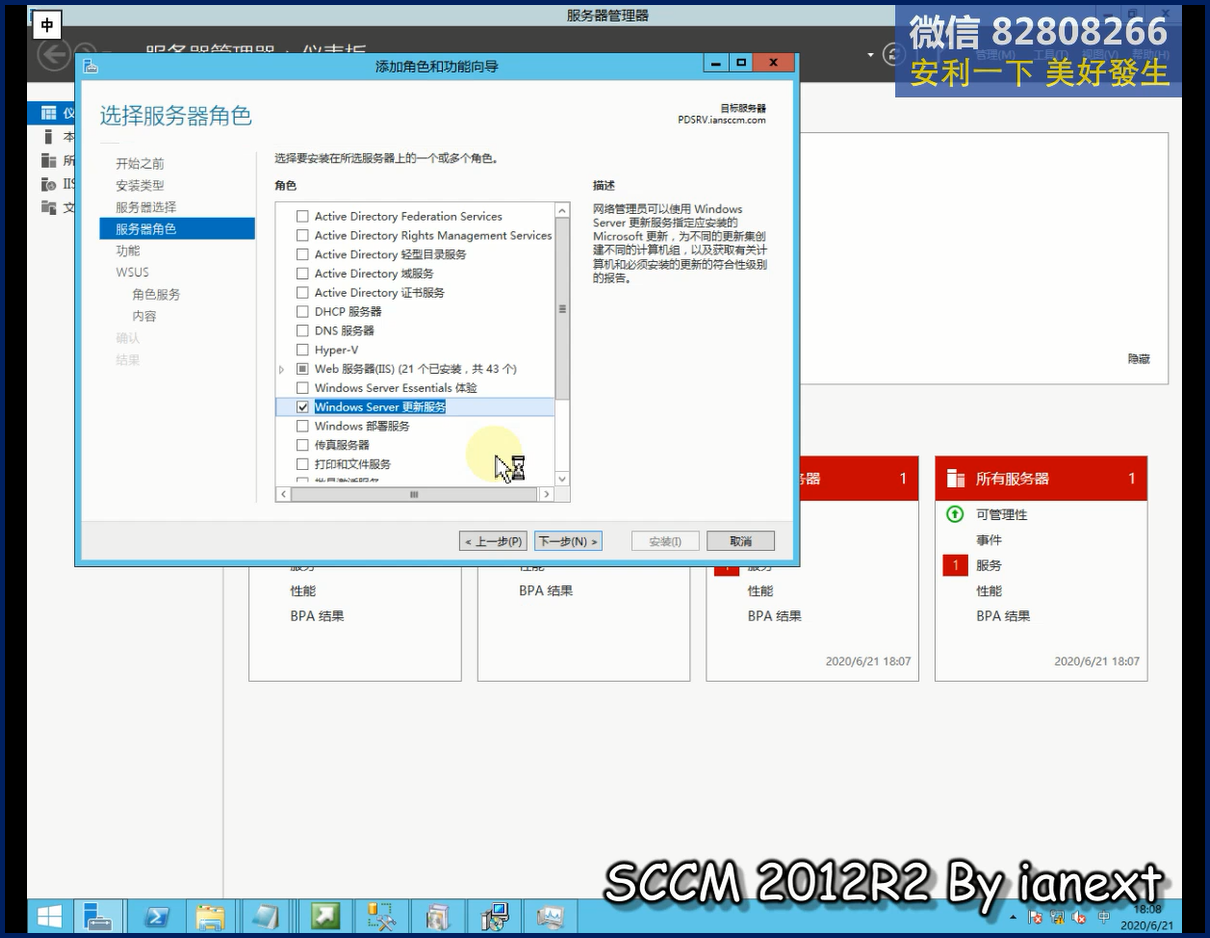Image resolution: width=1210 pixels, height=938 pixels.
Task: Click the roles list horizontal scrollbar thumb
Action: pyautogui.click(x=414, y=494)
